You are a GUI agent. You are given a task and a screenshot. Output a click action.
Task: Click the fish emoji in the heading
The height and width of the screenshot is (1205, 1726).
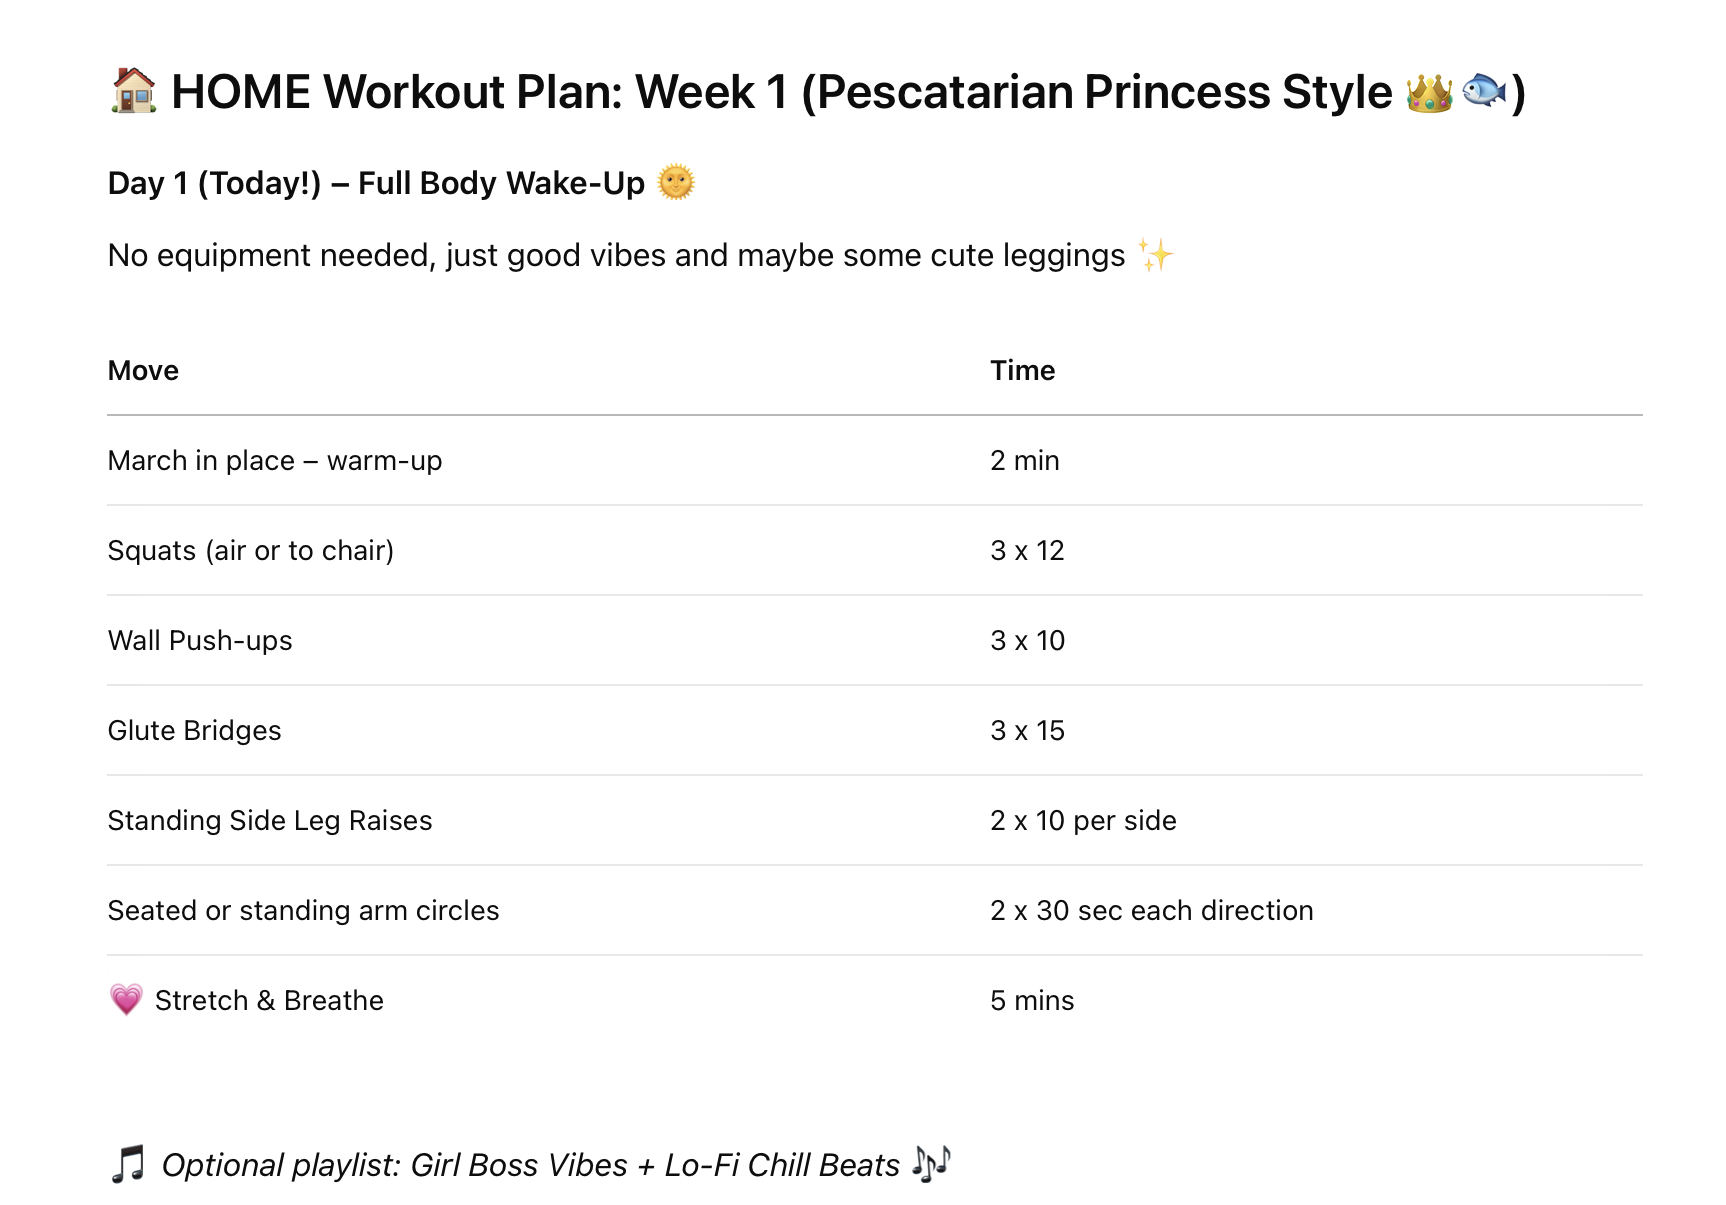click(x=1484, y=91)
